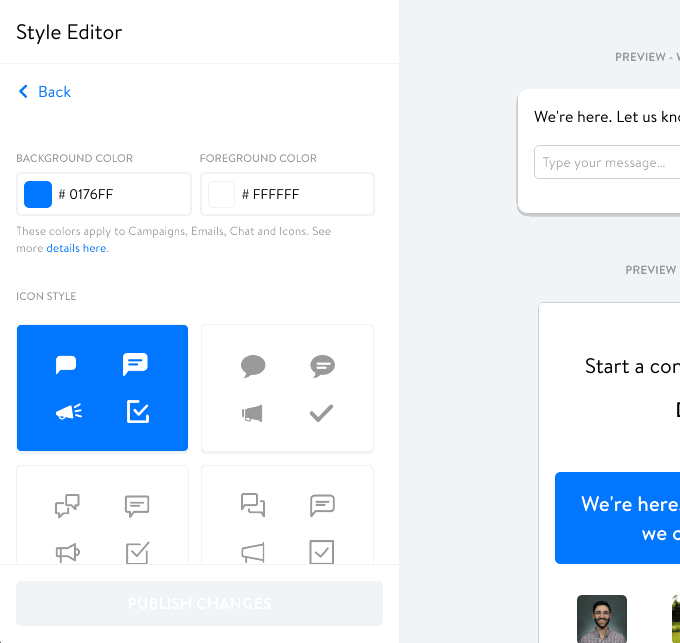This screenshot has height=643, width=680.
Task: Open the blue background color swatch
Action: point(38,194)
